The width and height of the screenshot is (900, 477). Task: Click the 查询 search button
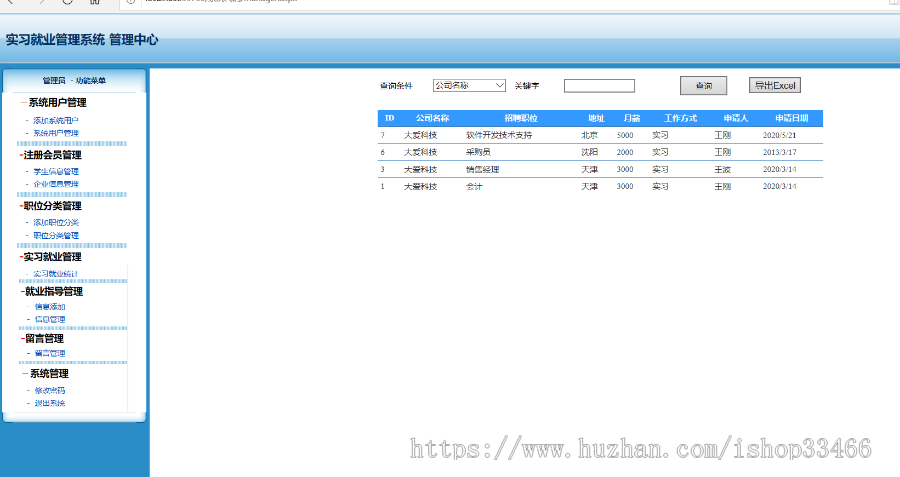703,86
